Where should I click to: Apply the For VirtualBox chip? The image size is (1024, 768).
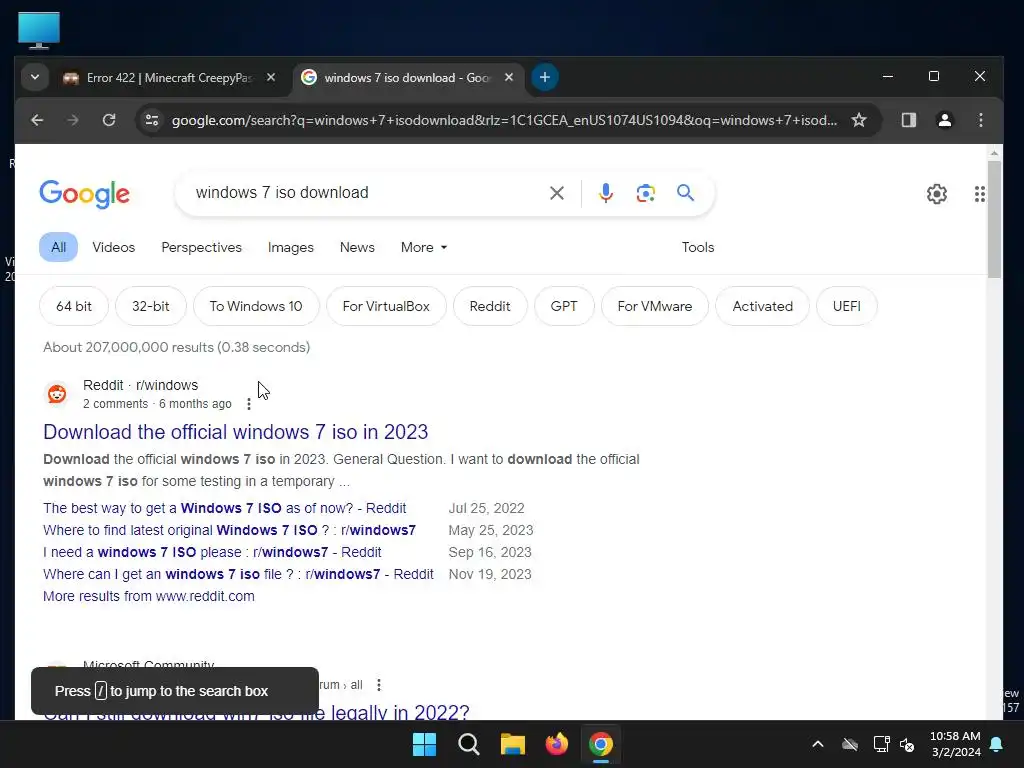pos(386,306)
